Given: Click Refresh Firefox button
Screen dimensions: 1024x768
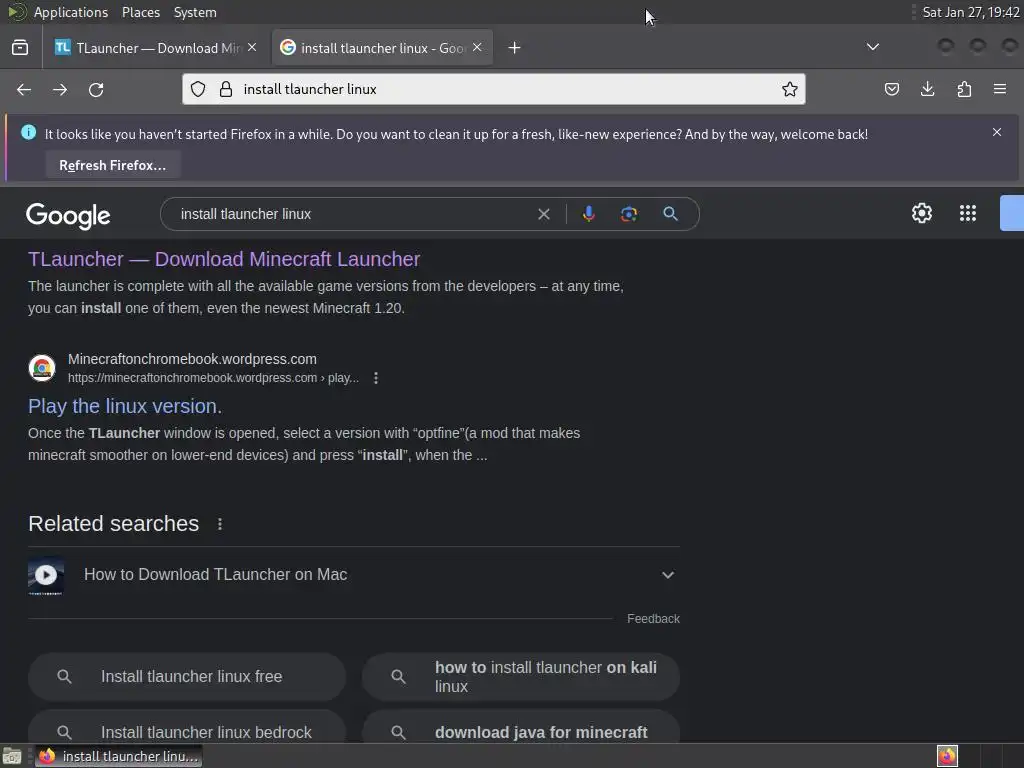Looking at the screenshot, I should pos(112,165).
